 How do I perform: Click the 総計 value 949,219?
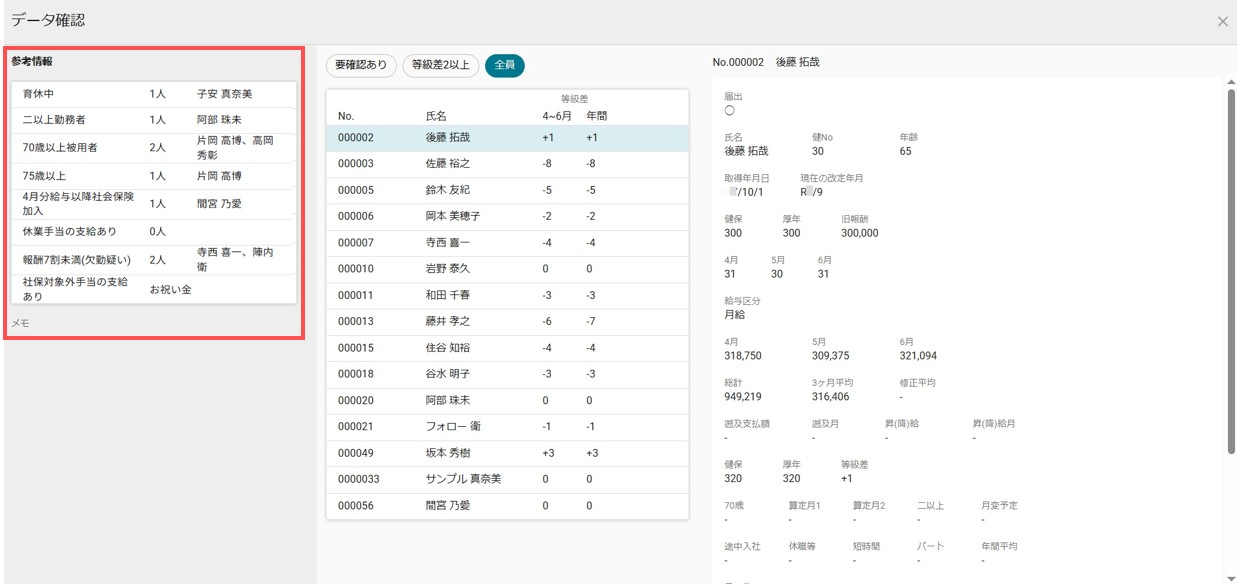point(743,396)
